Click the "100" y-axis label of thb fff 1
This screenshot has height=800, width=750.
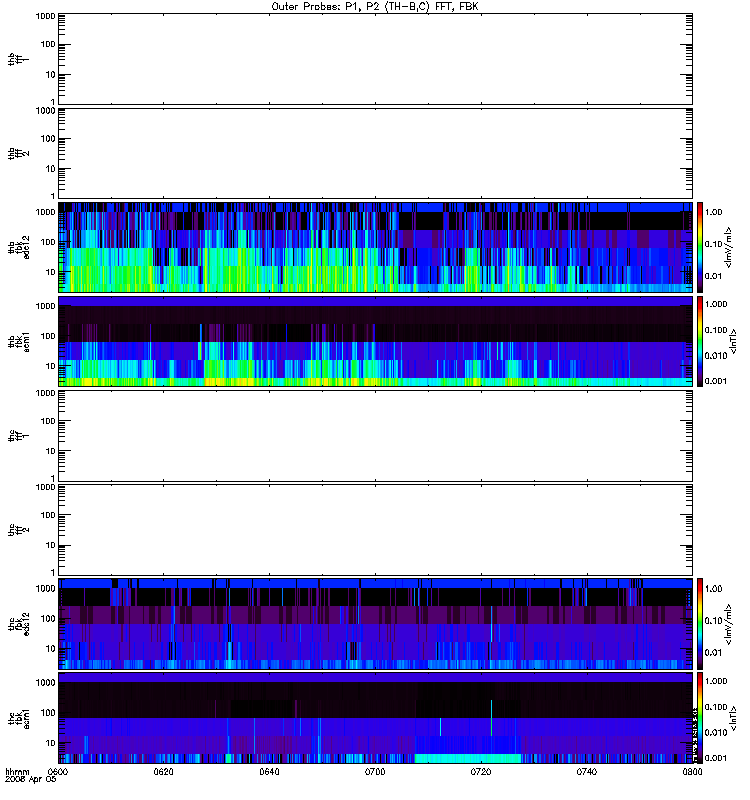coord(48,44)
